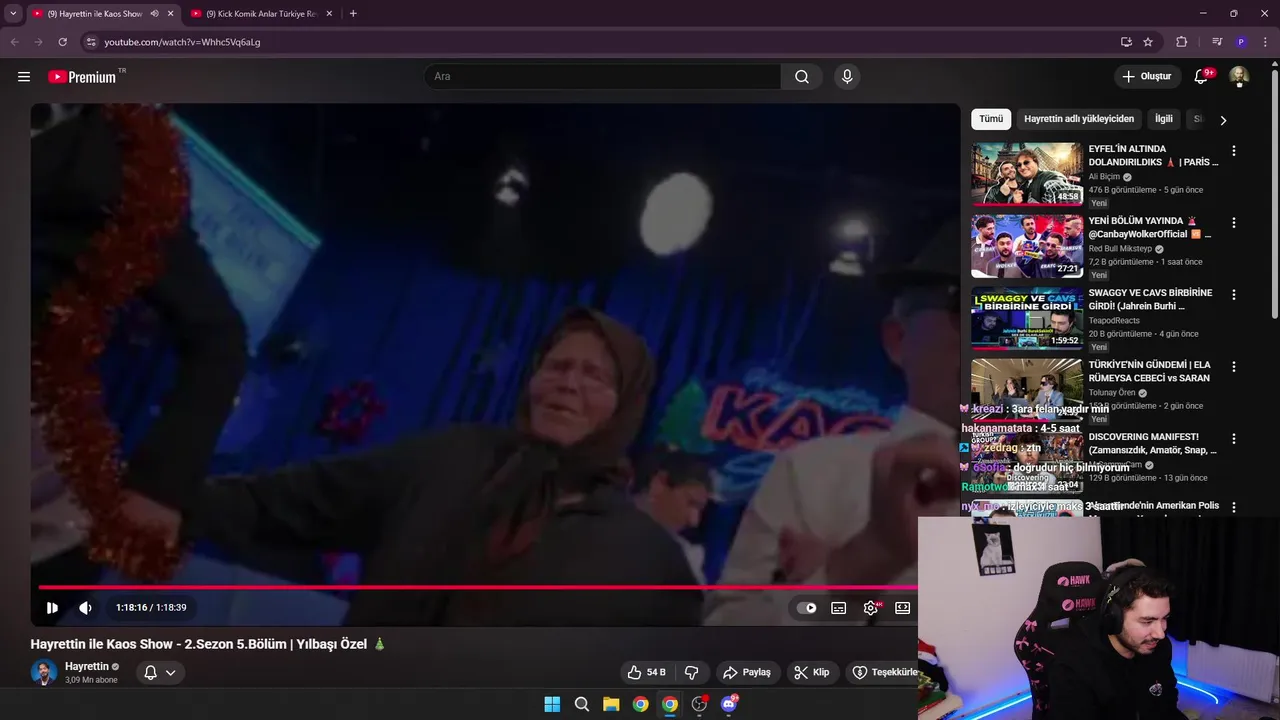
Task: Go back with the browser back arrow
Action: [x=14, y=42]
